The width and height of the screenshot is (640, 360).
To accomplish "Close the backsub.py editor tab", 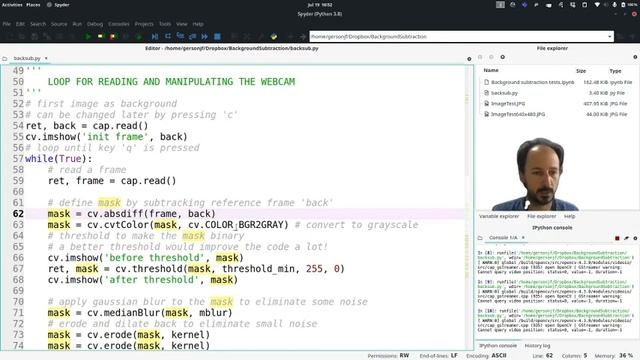I will pyautogui.click(x=46, y=58).
